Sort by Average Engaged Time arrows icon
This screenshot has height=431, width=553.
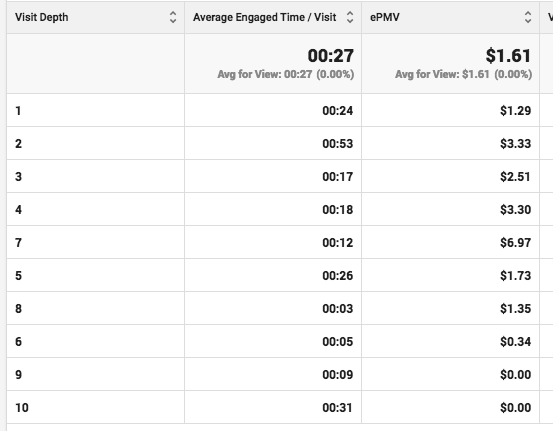coord(350,17)
